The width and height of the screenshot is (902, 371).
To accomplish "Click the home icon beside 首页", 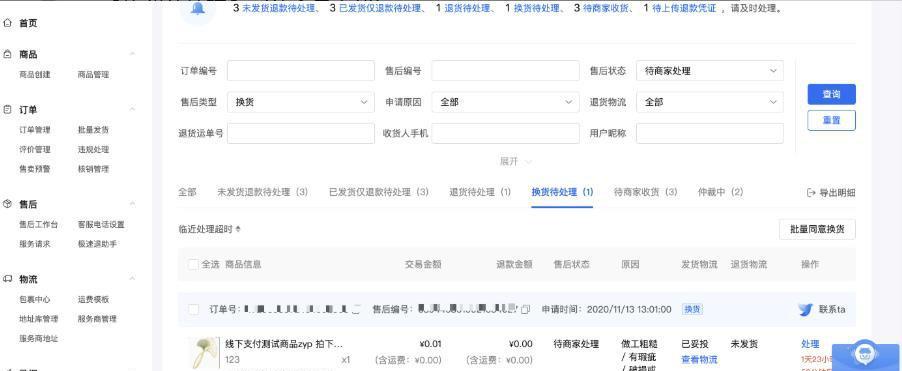I will [7, 24].
